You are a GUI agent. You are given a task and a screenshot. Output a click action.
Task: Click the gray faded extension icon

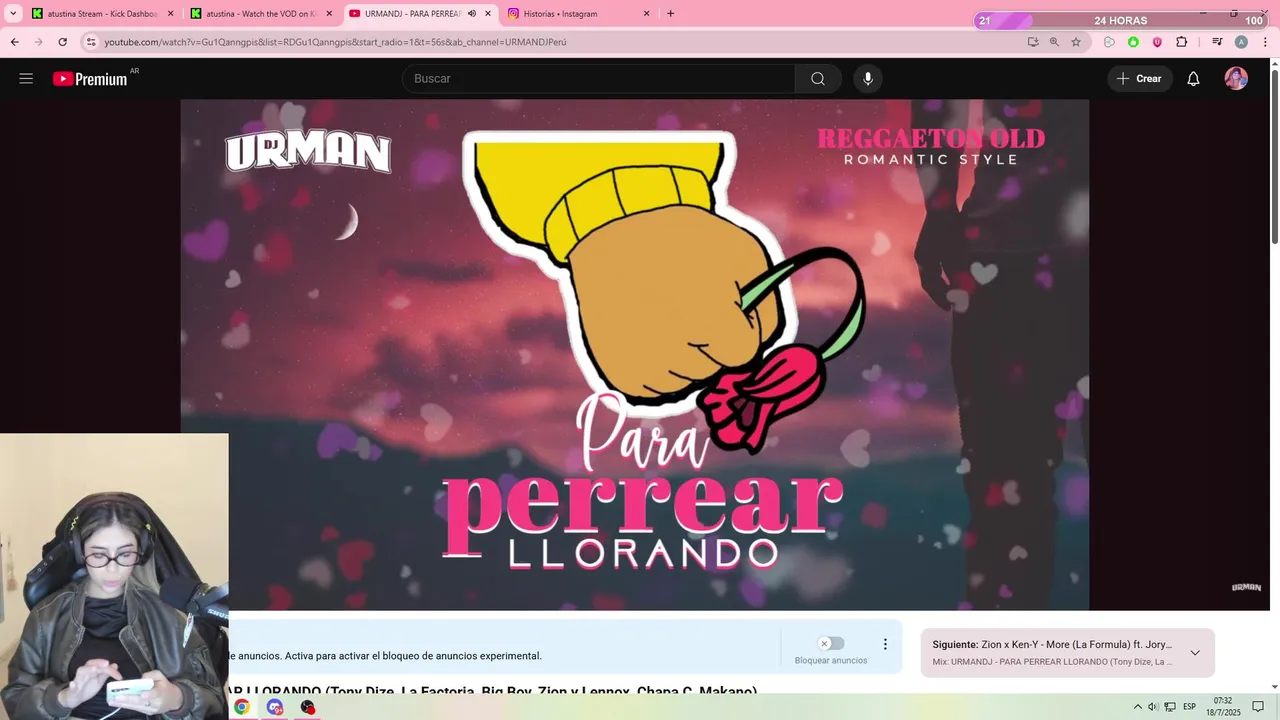[1109, 42]
